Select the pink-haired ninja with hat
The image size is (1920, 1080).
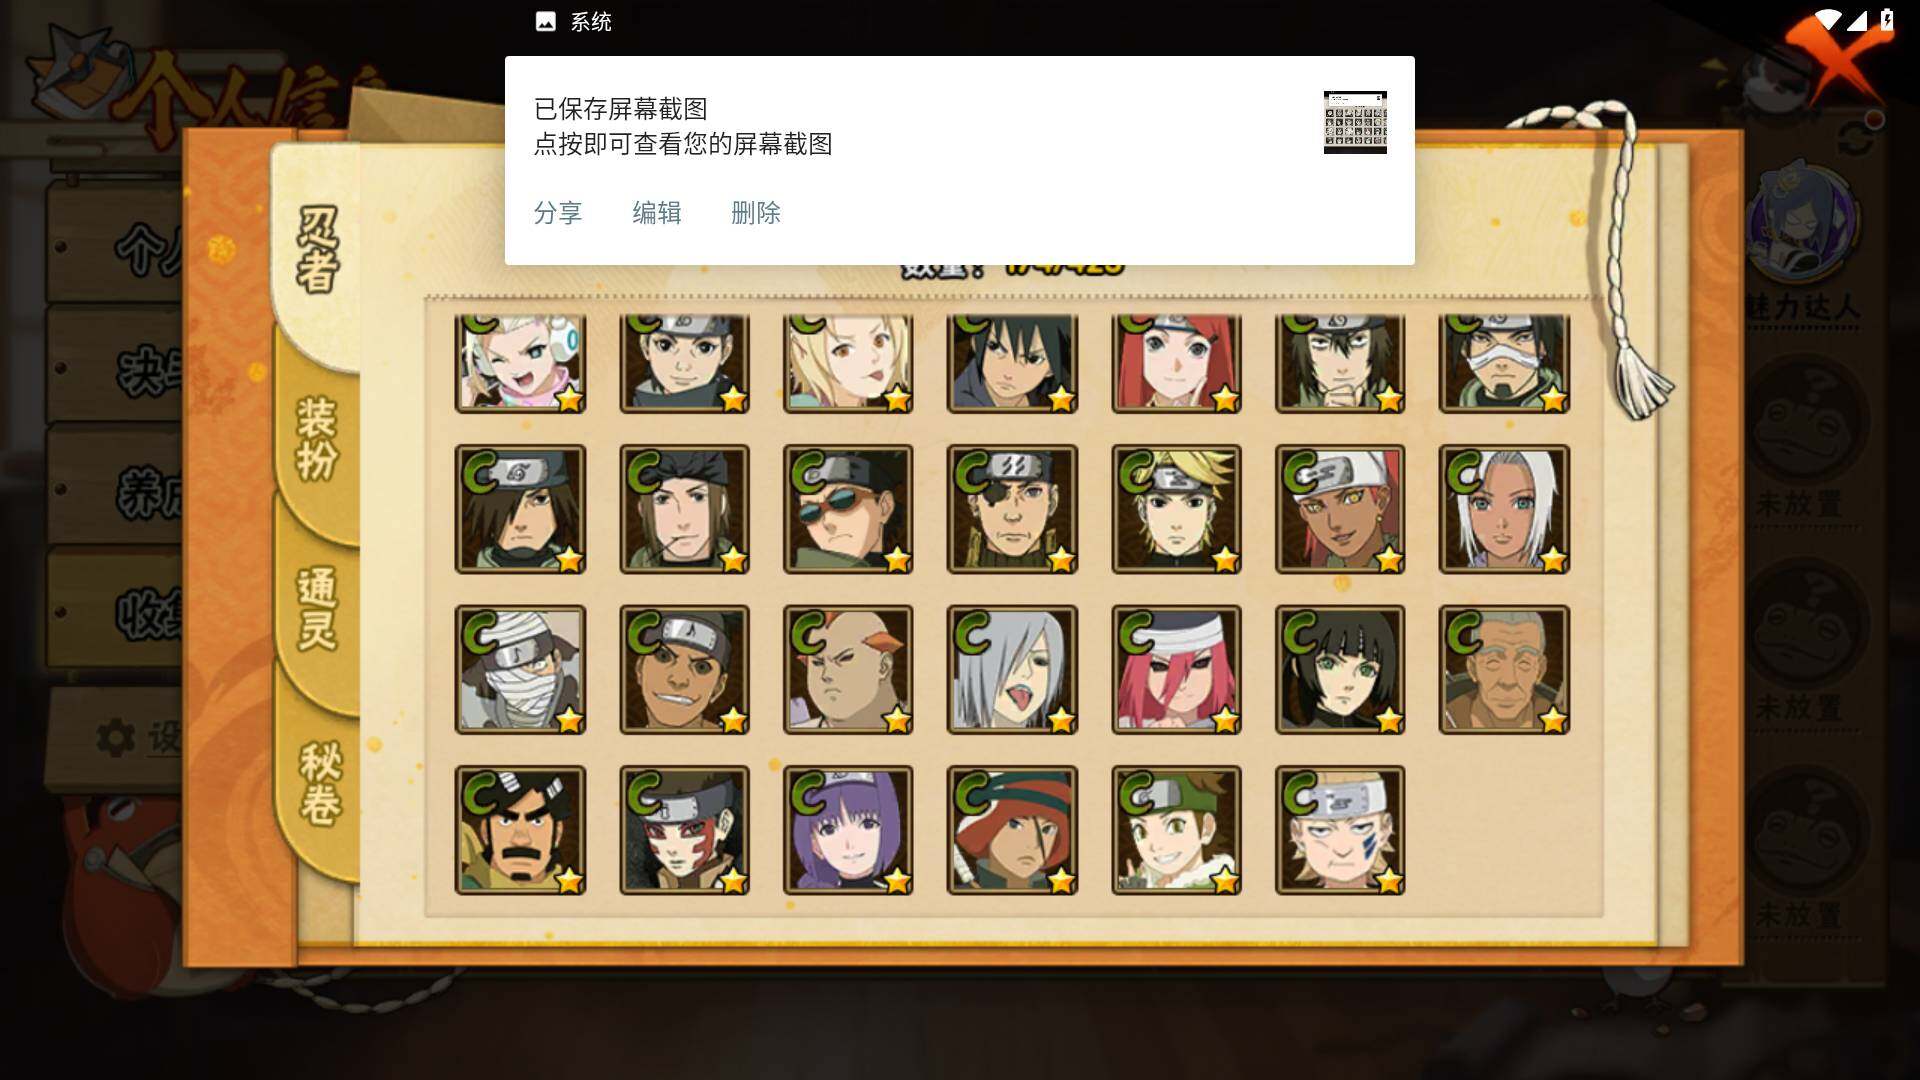(1176, 669)
